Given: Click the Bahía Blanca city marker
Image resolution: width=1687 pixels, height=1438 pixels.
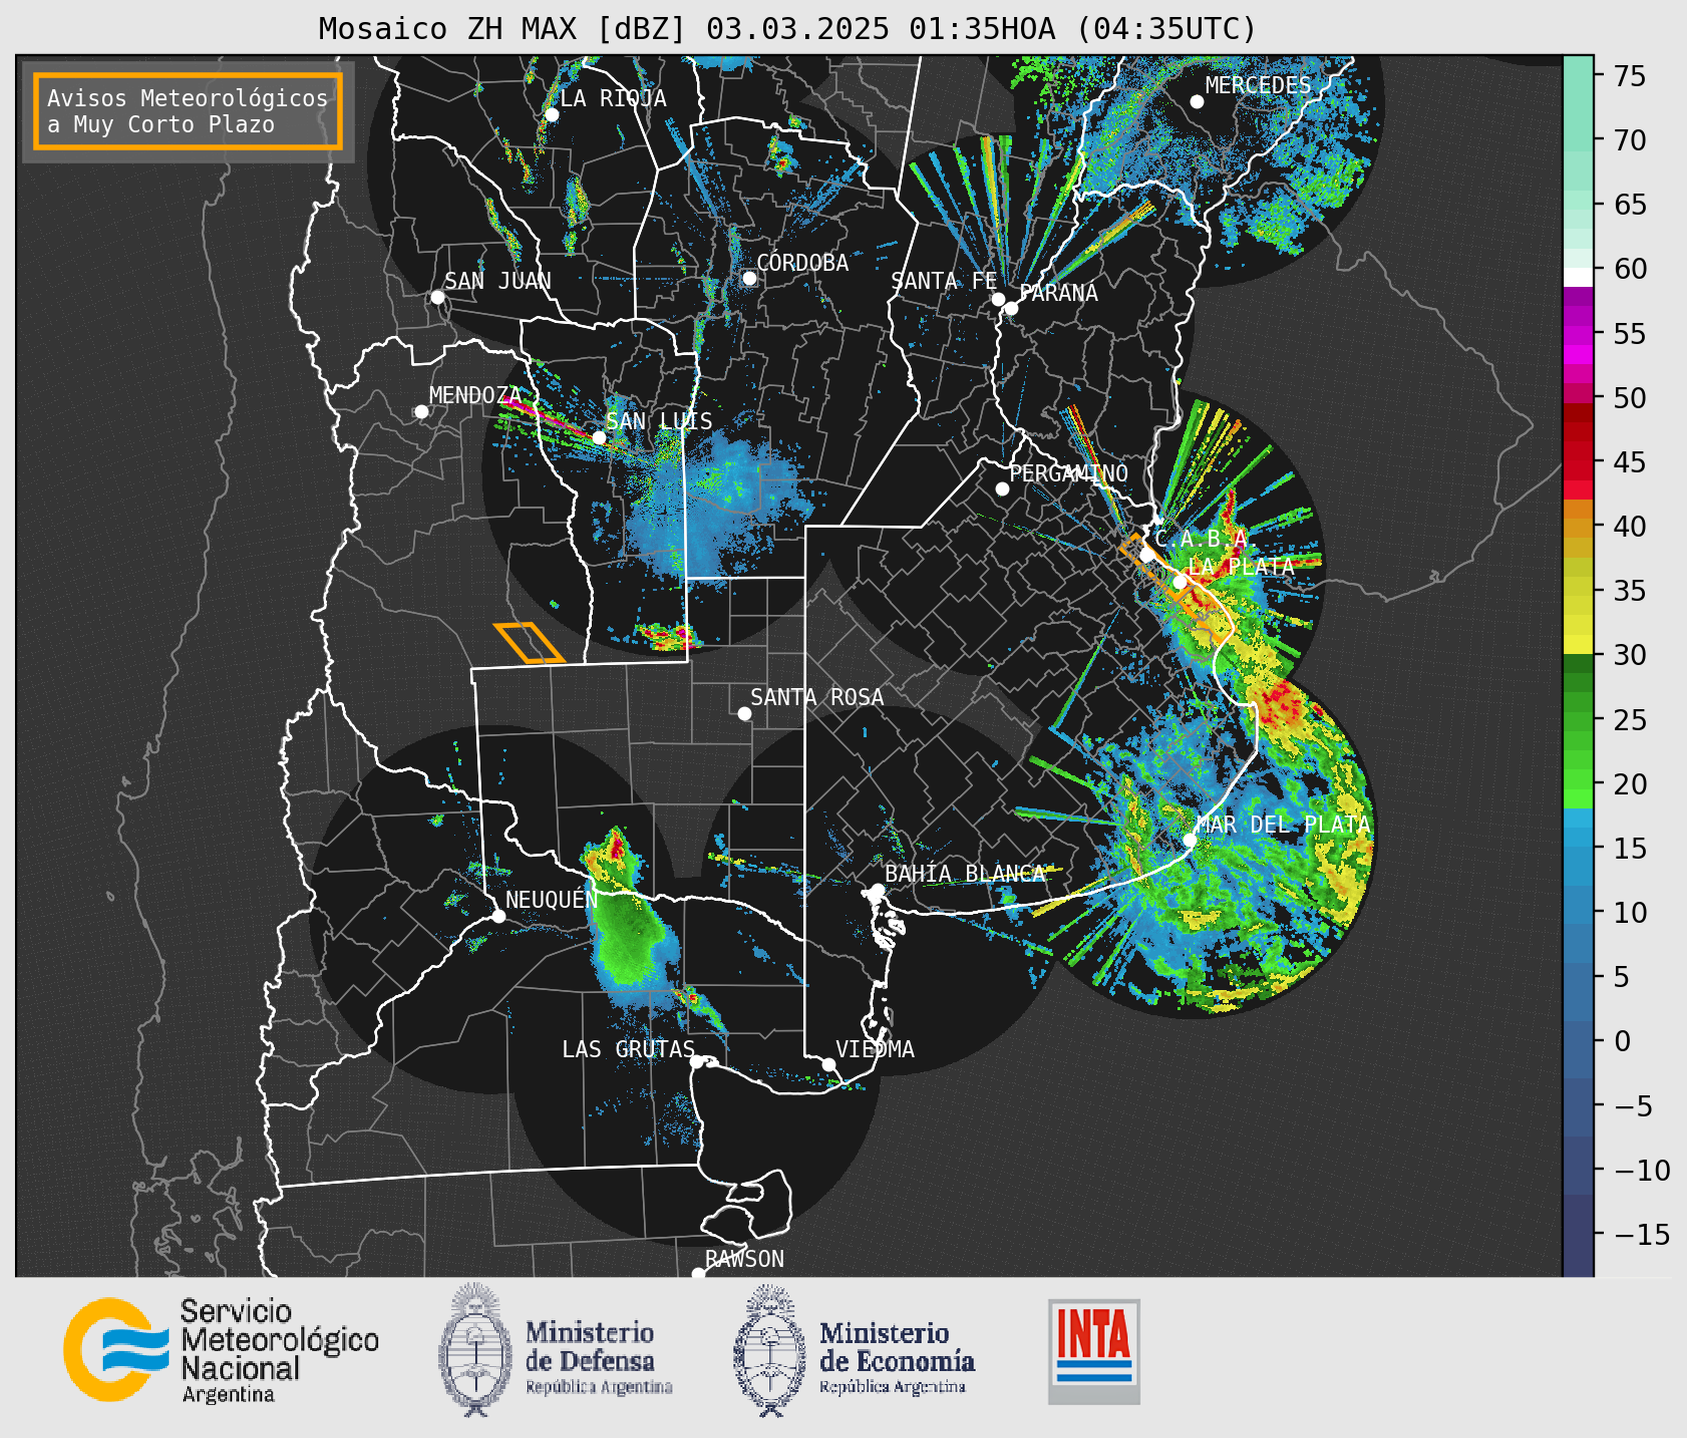Looking at the screenshot, I should click(877, 890).
